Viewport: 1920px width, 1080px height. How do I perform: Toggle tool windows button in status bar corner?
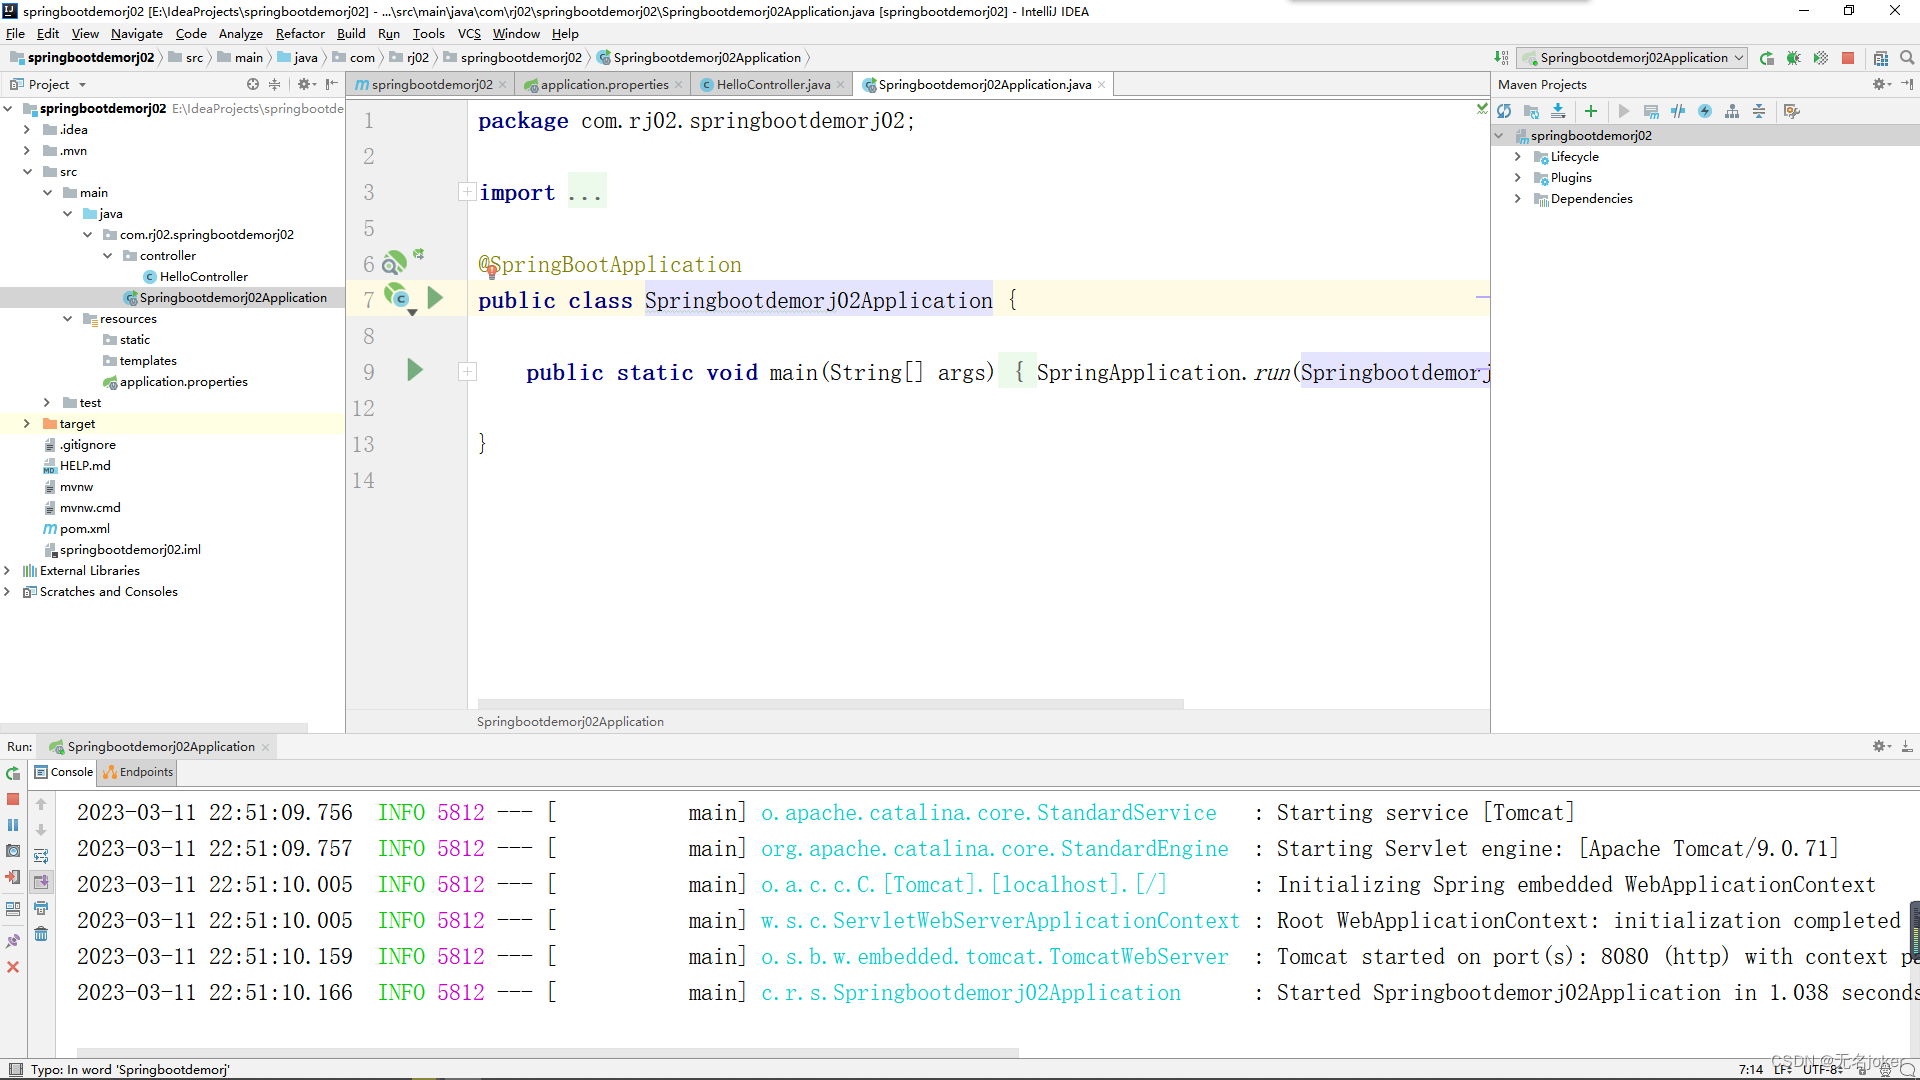point(15,1069)
